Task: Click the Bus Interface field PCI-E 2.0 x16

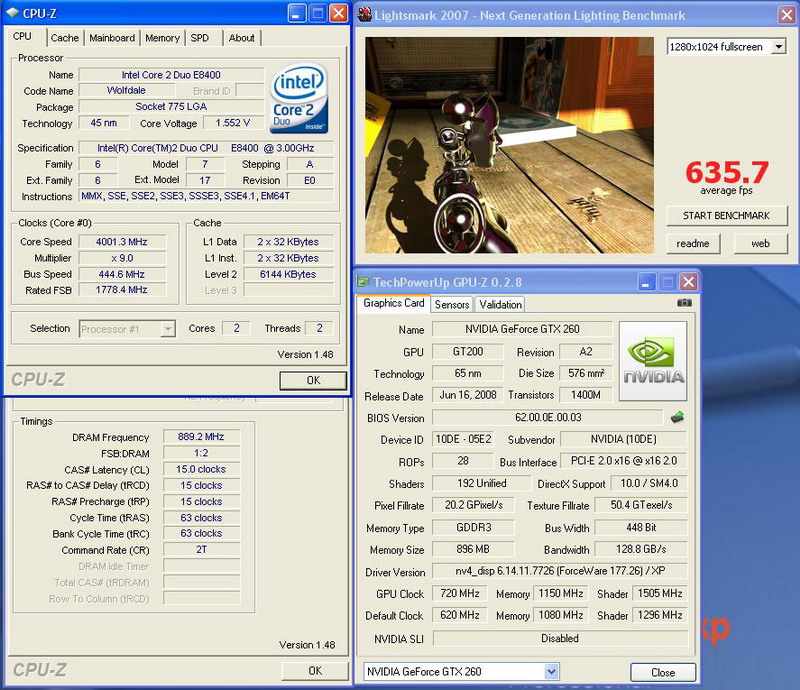Action: [623, 461]
